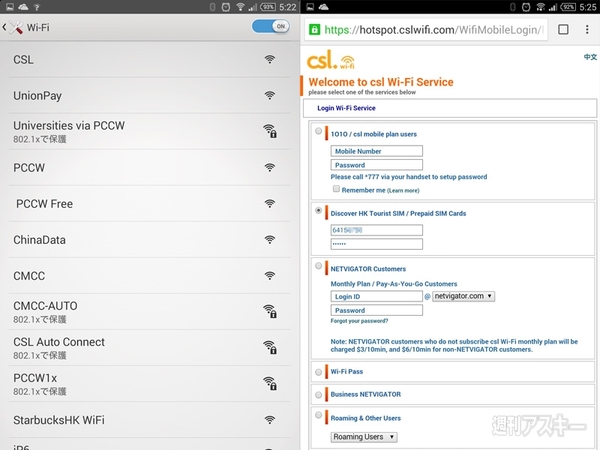This screenshot has width=600, height=450.
Task: Select the NETVIGATOR Customers radio
Action: coord(318,266)
